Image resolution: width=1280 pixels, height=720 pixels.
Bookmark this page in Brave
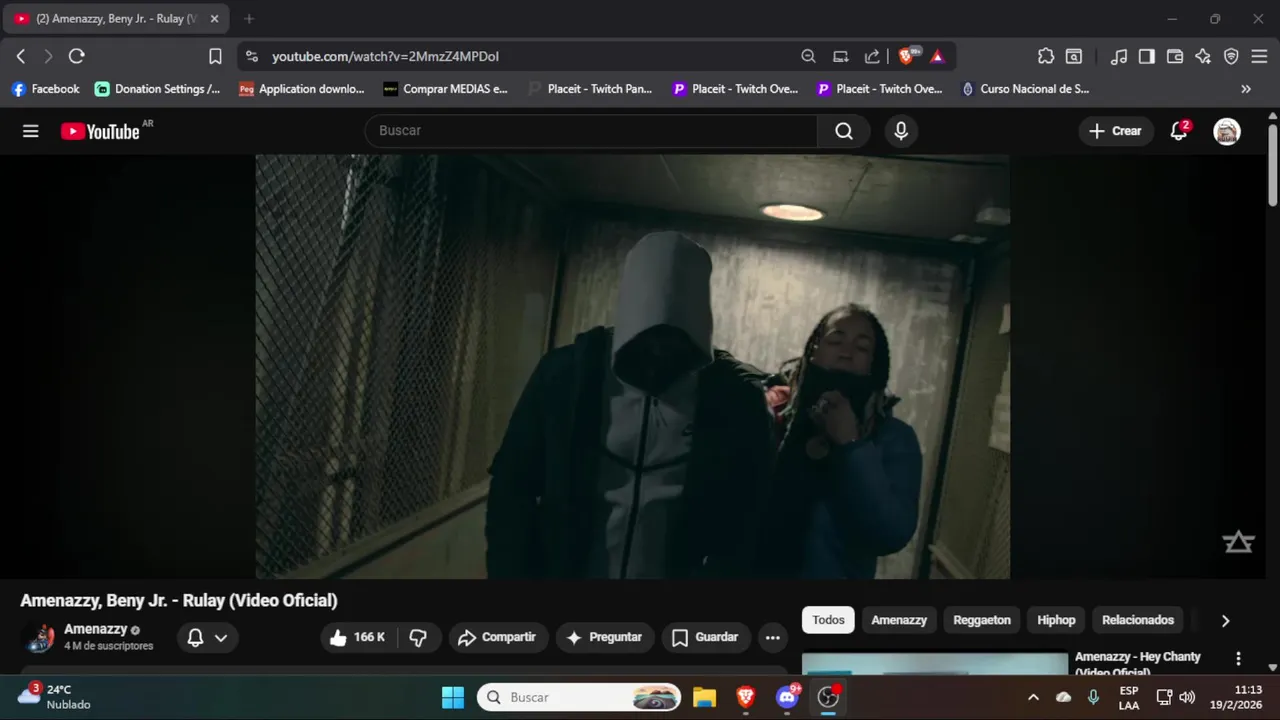[215, 56]
